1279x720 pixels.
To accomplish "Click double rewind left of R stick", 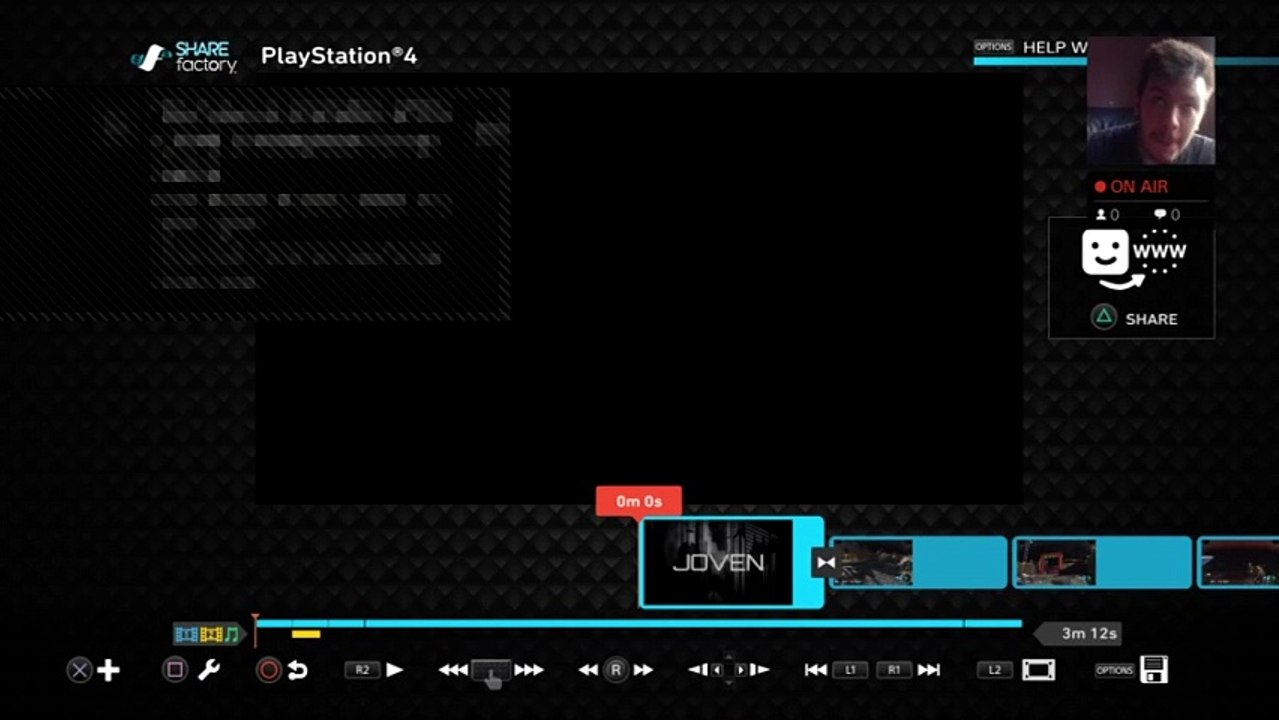I will pyautogui.click(x=588, y=670).
